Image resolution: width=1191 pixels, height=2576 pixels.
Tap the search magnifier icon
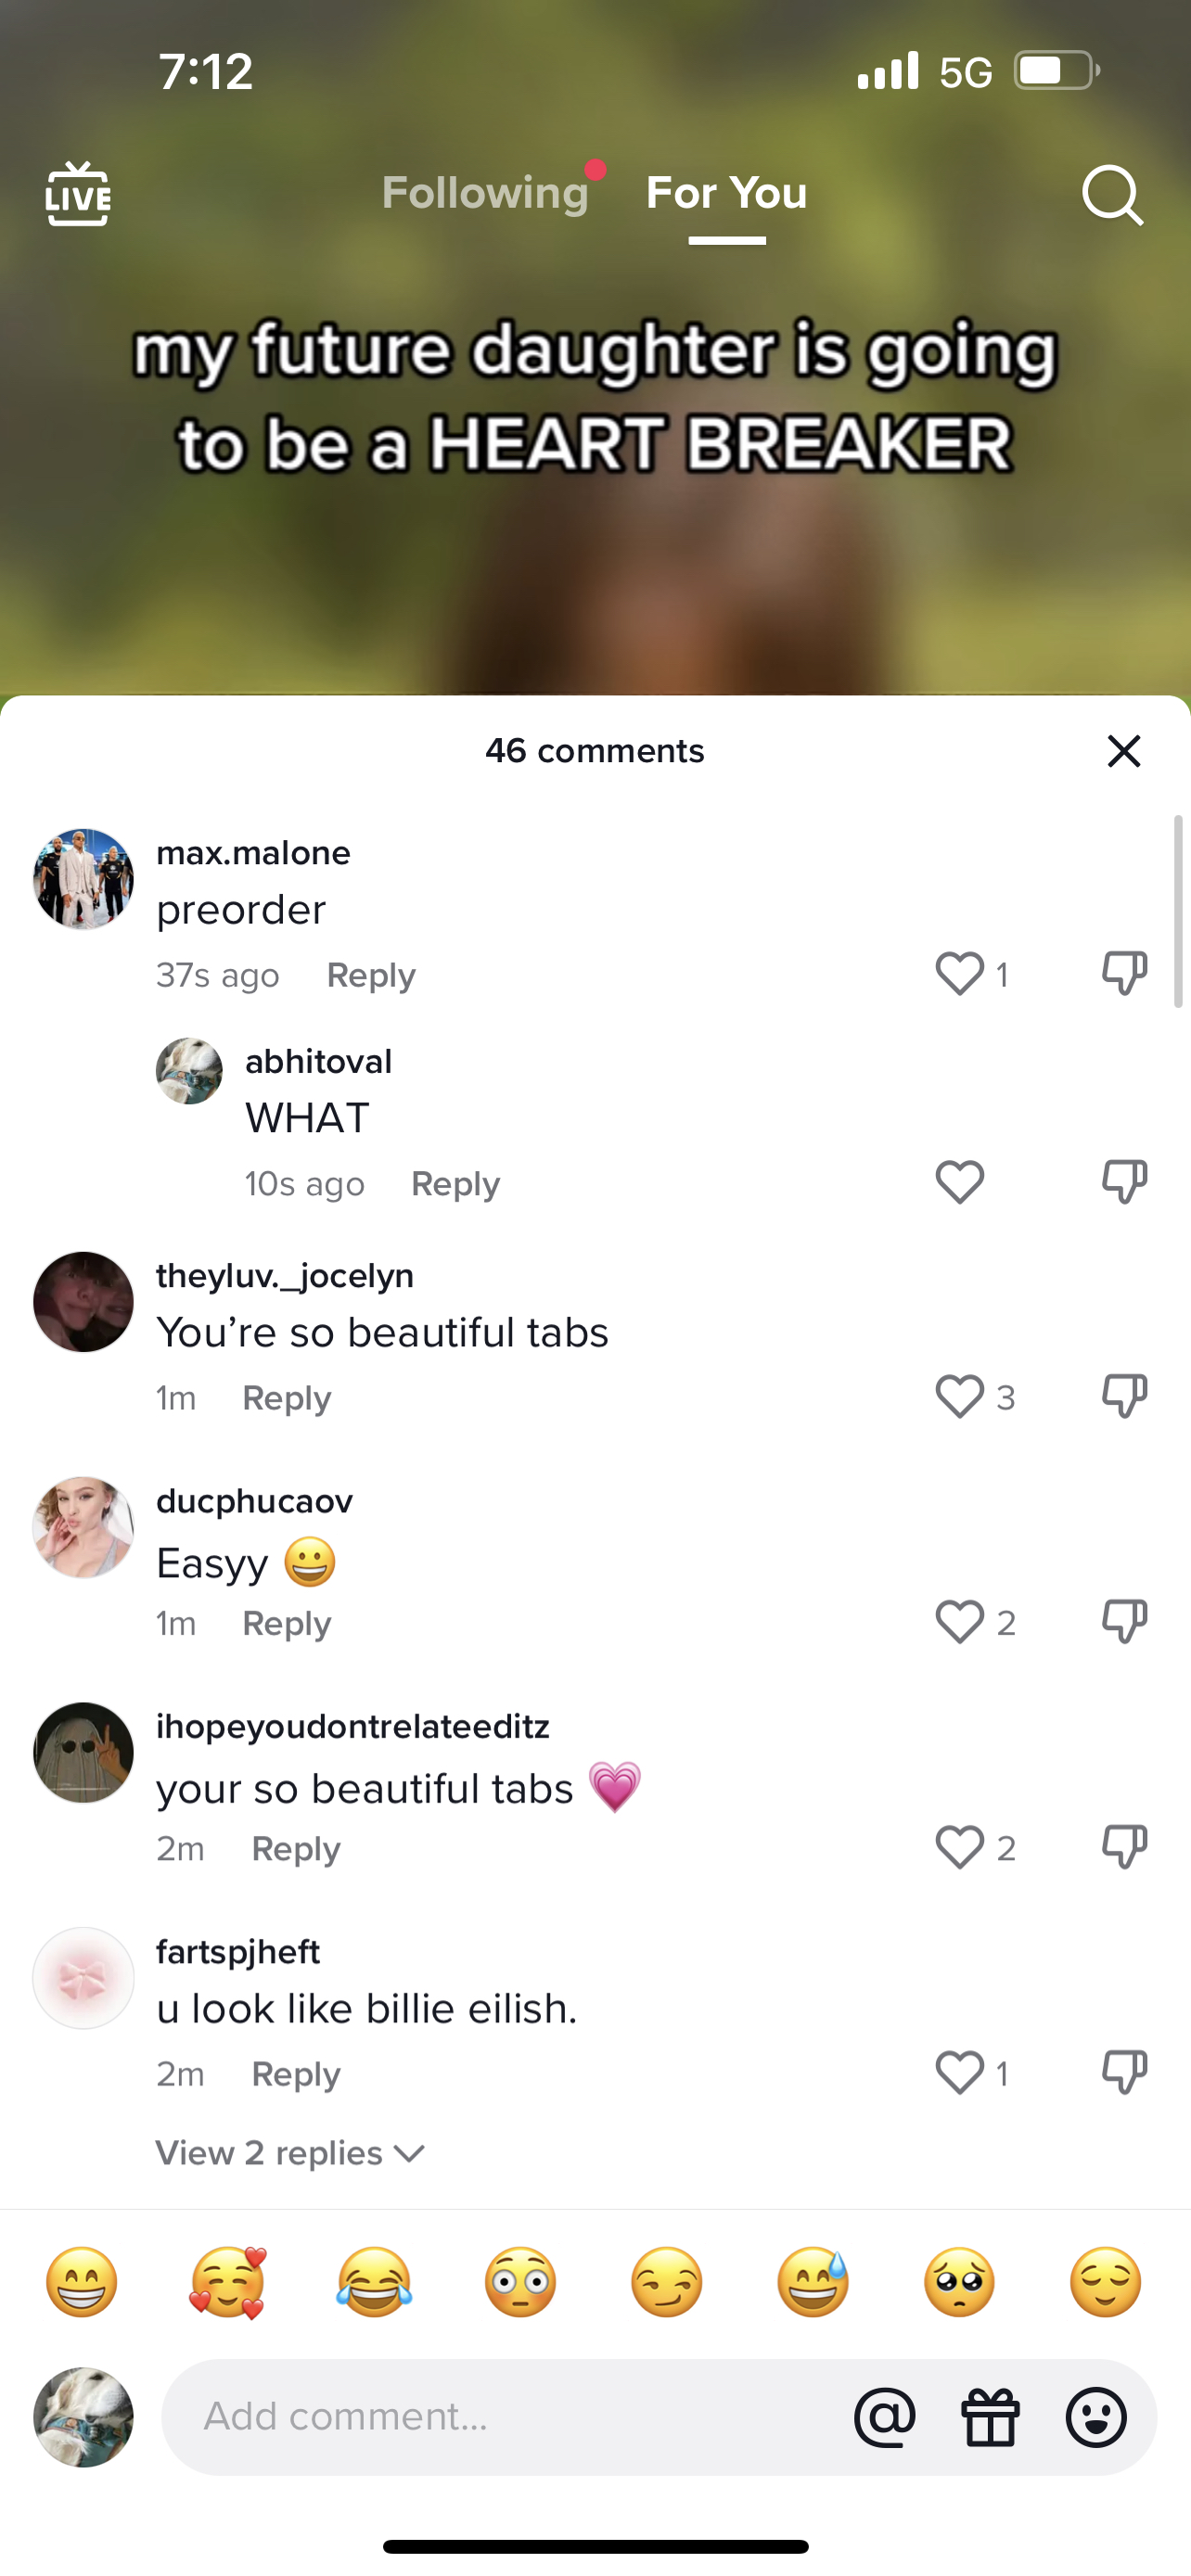click(1112, 195)
